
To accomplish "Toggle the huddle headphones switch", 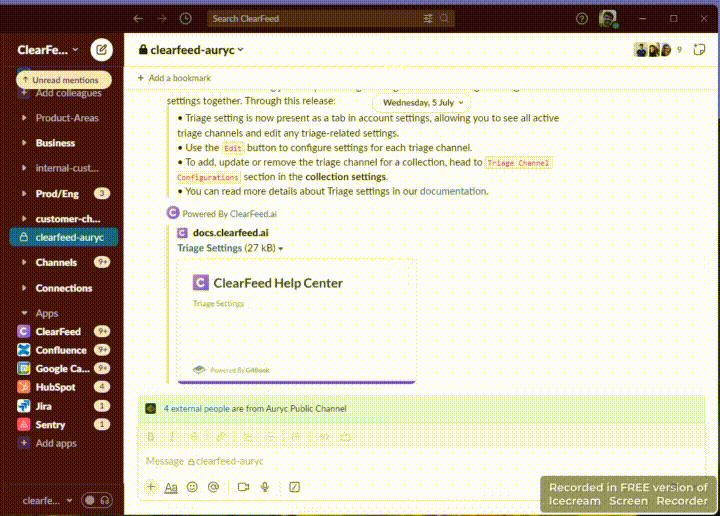I will pos(97,500).
